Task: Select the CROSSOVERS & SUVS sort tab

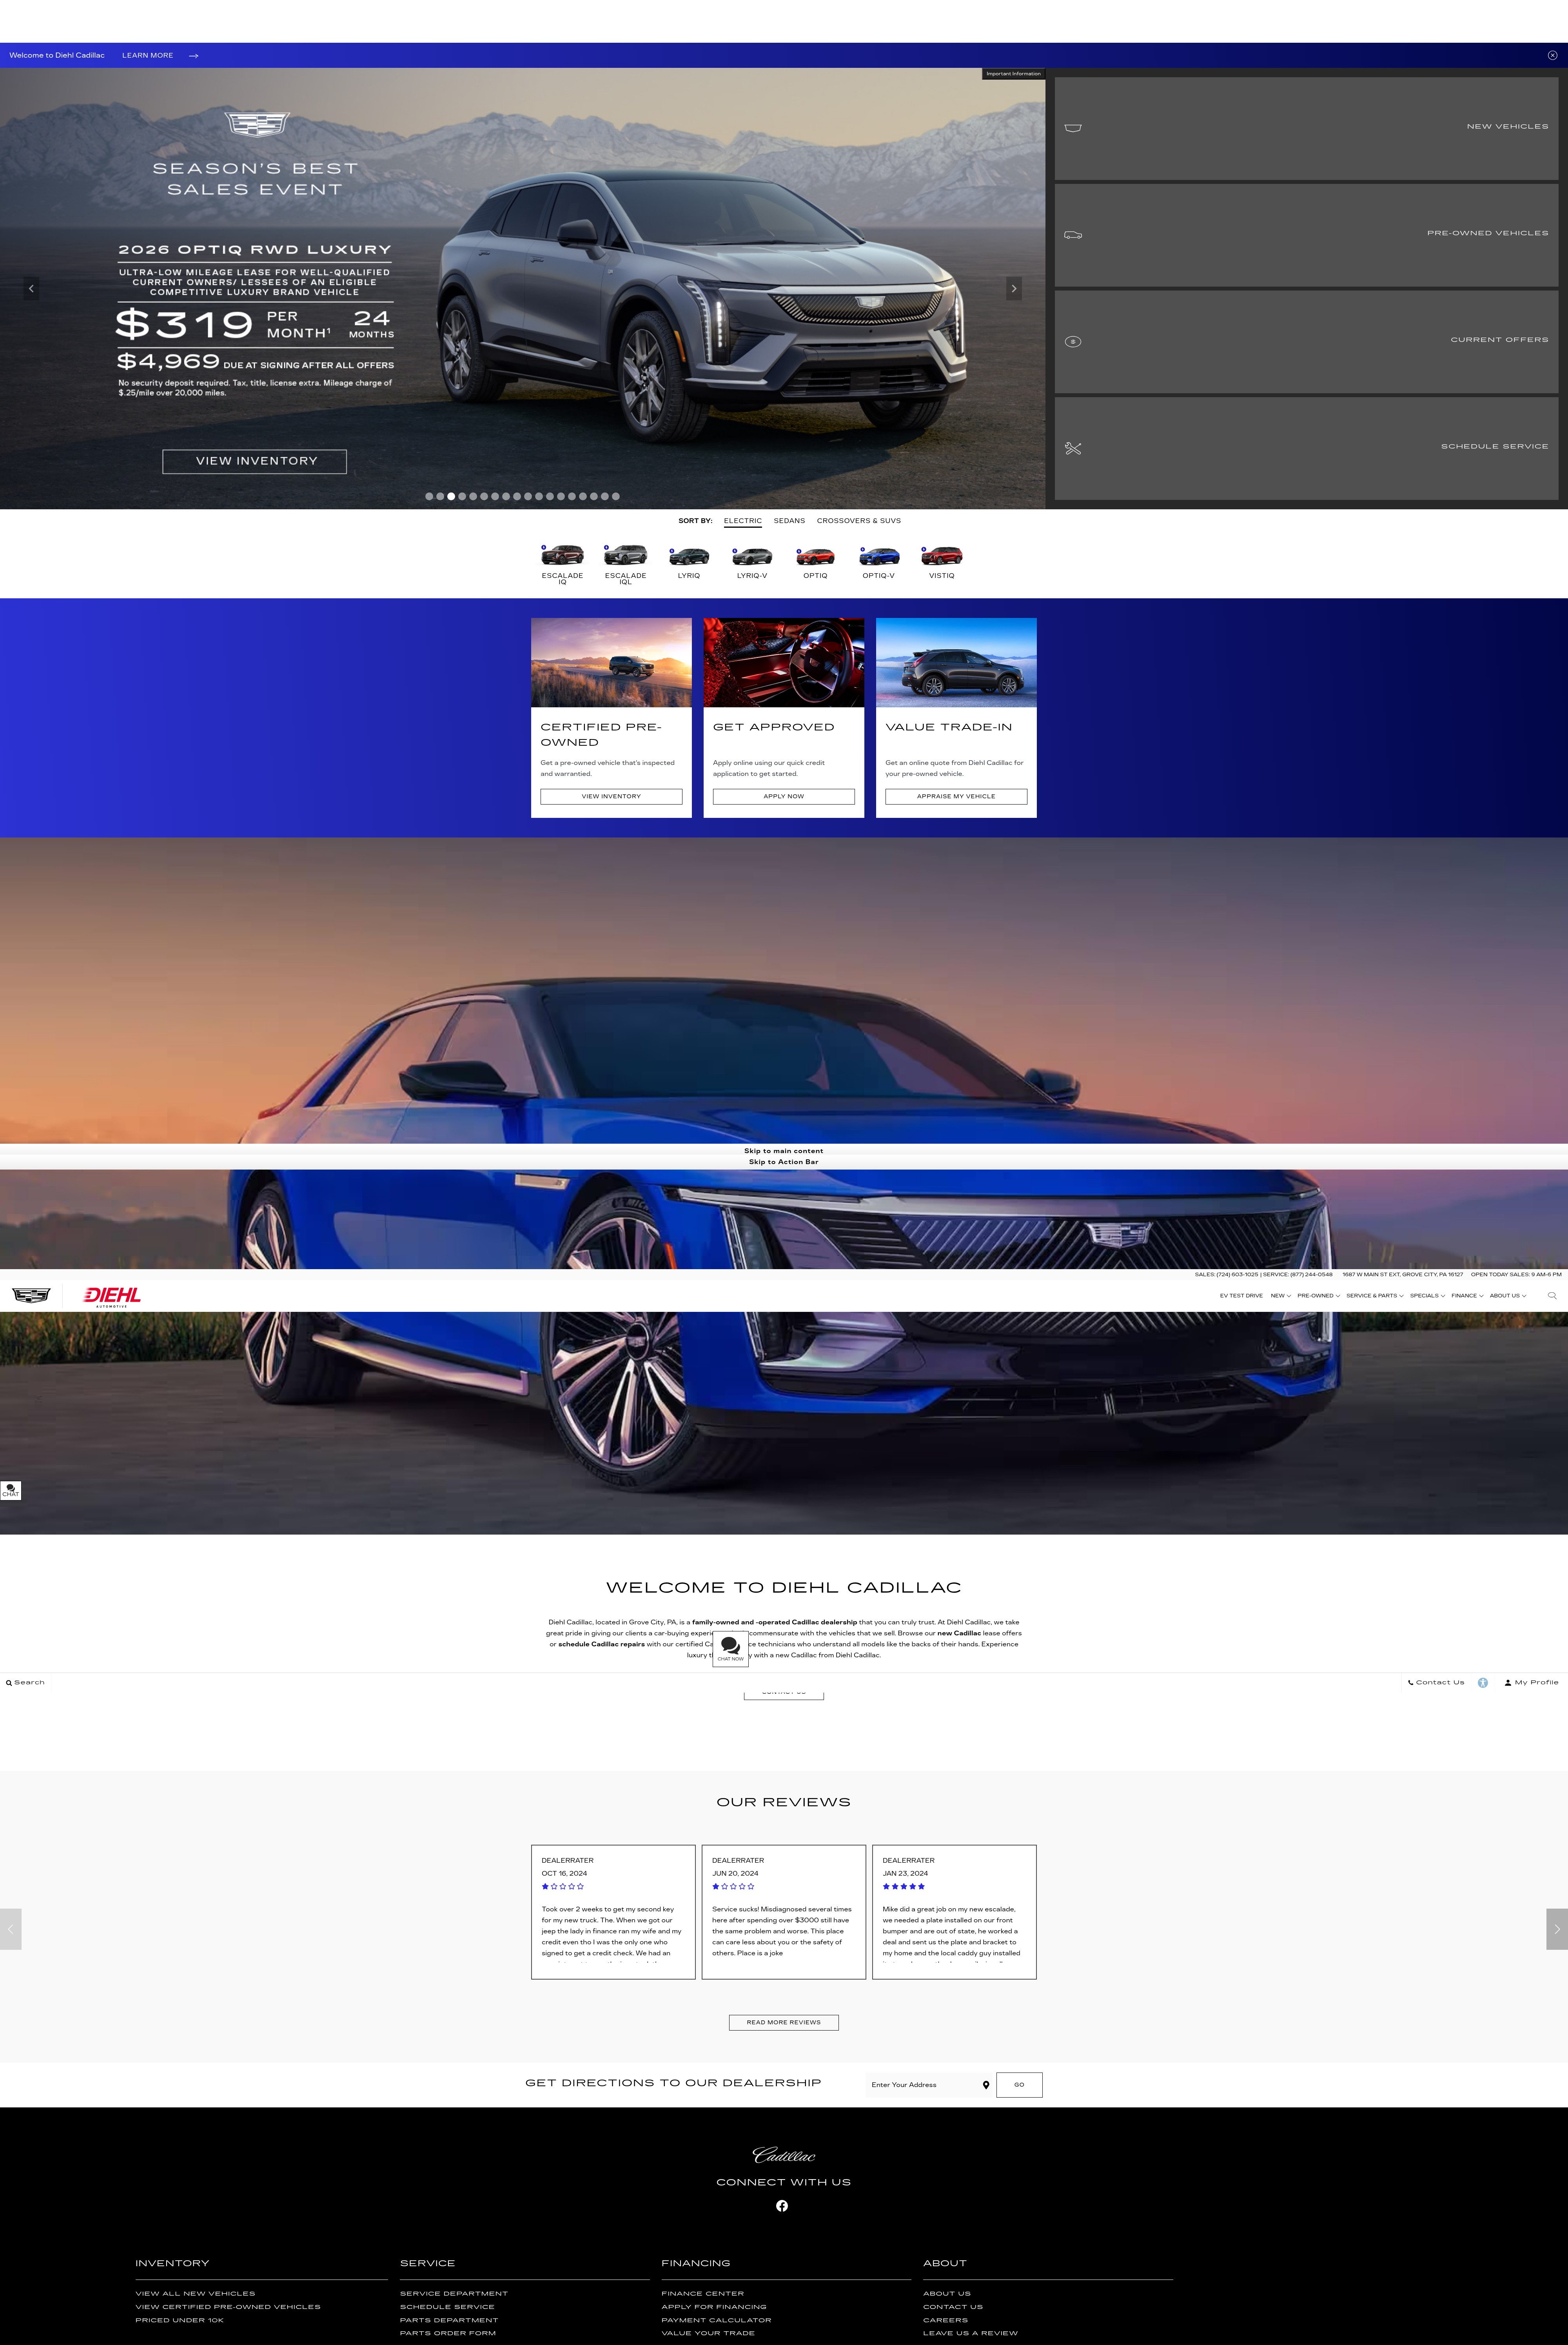Action: pyautogui.click(x=858, y=521)
